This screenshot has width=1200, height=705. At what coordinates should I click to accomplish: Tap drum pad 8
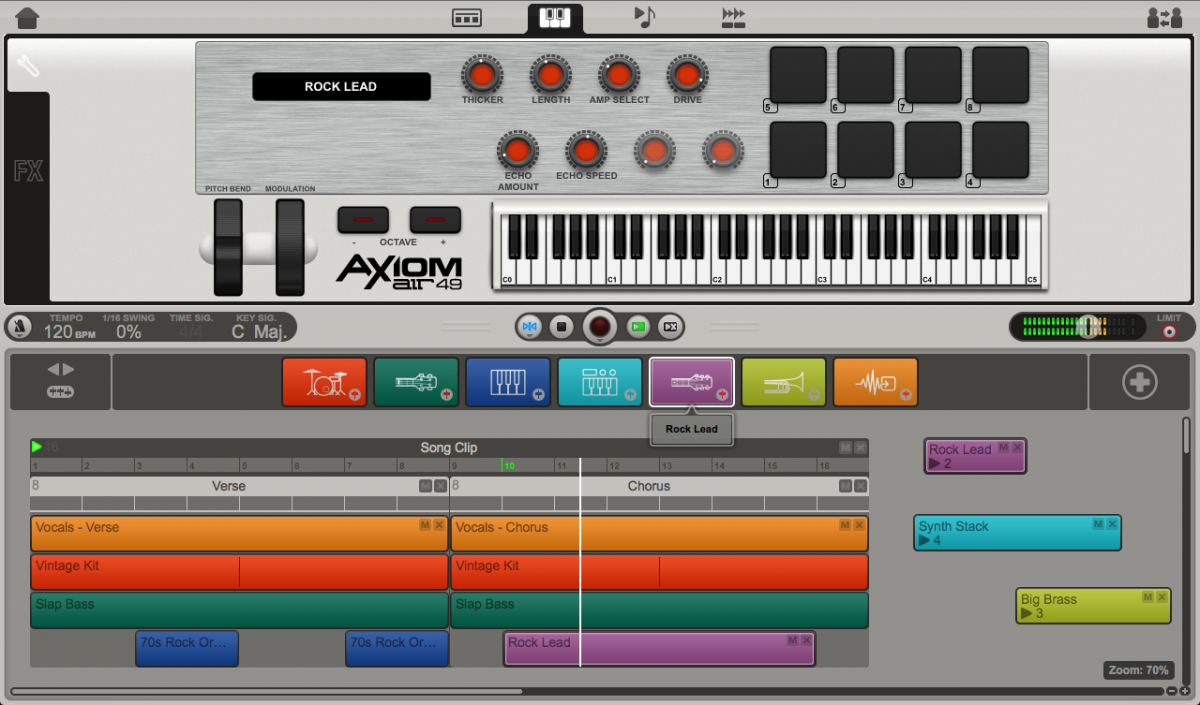[x=1001, y=75]
